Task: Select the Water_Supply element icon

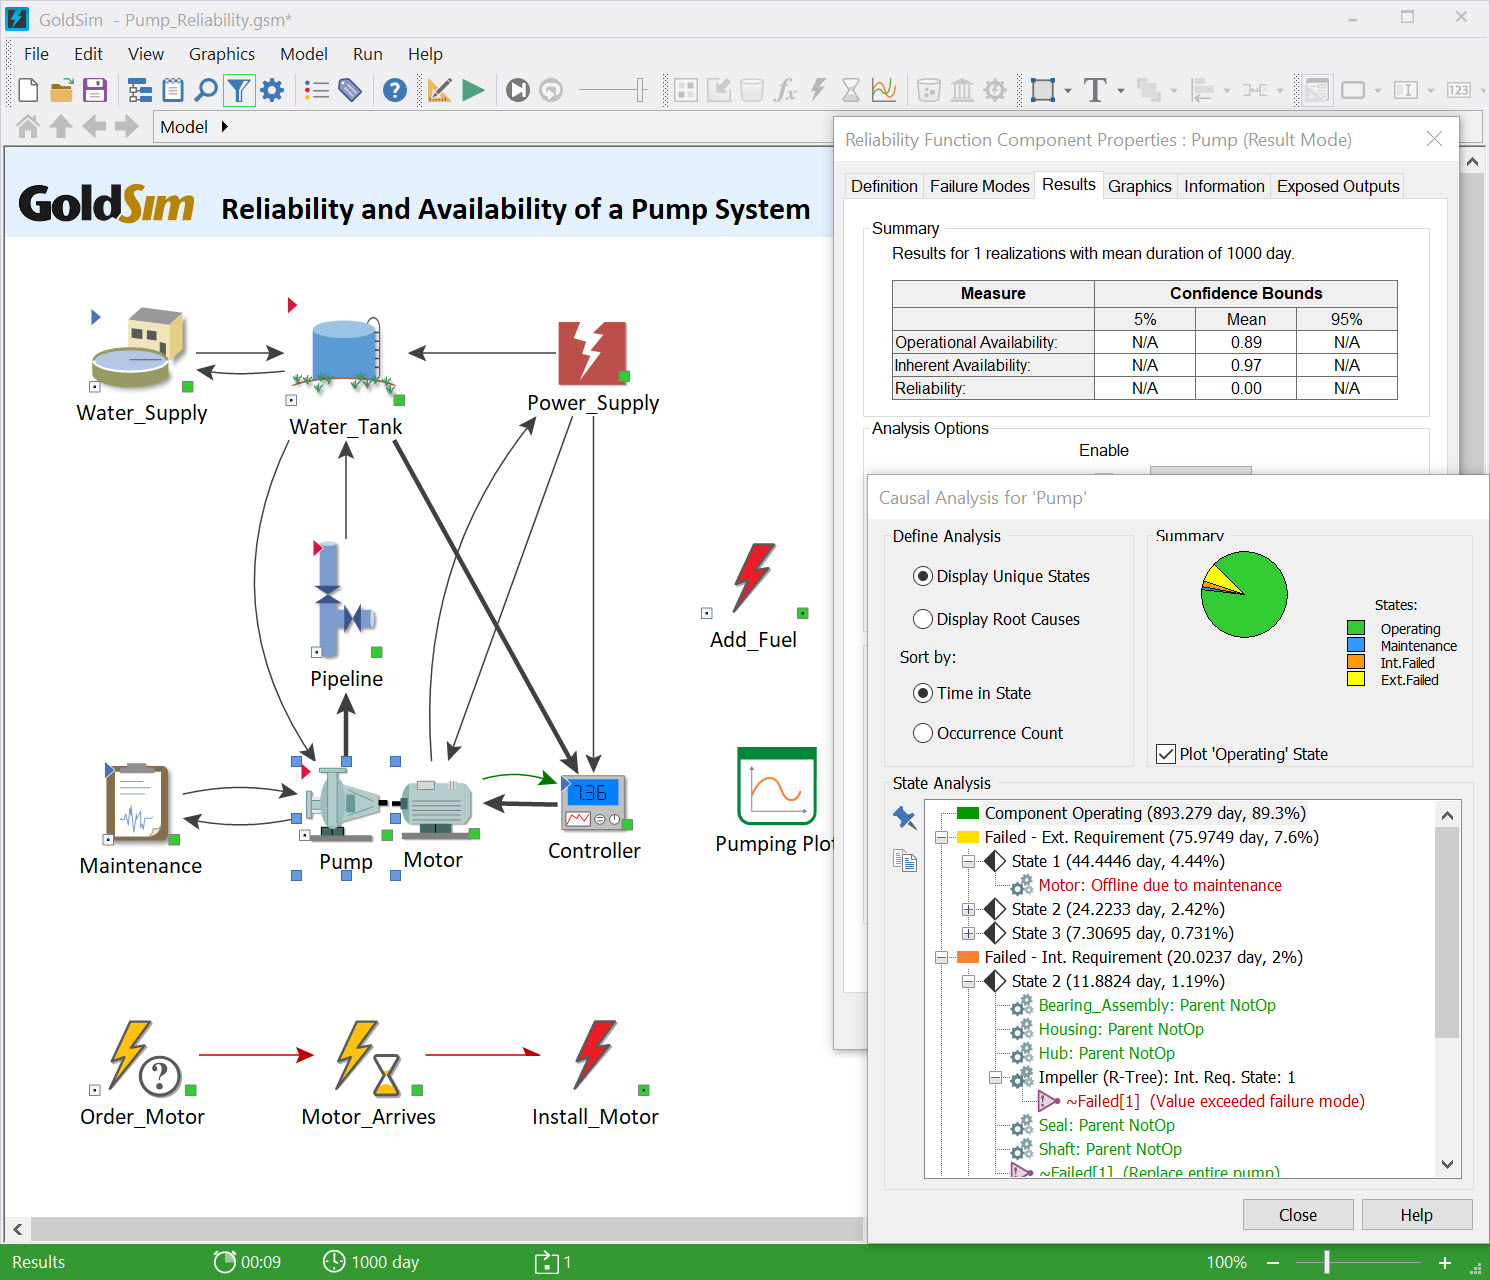Action: click(138, 347)
